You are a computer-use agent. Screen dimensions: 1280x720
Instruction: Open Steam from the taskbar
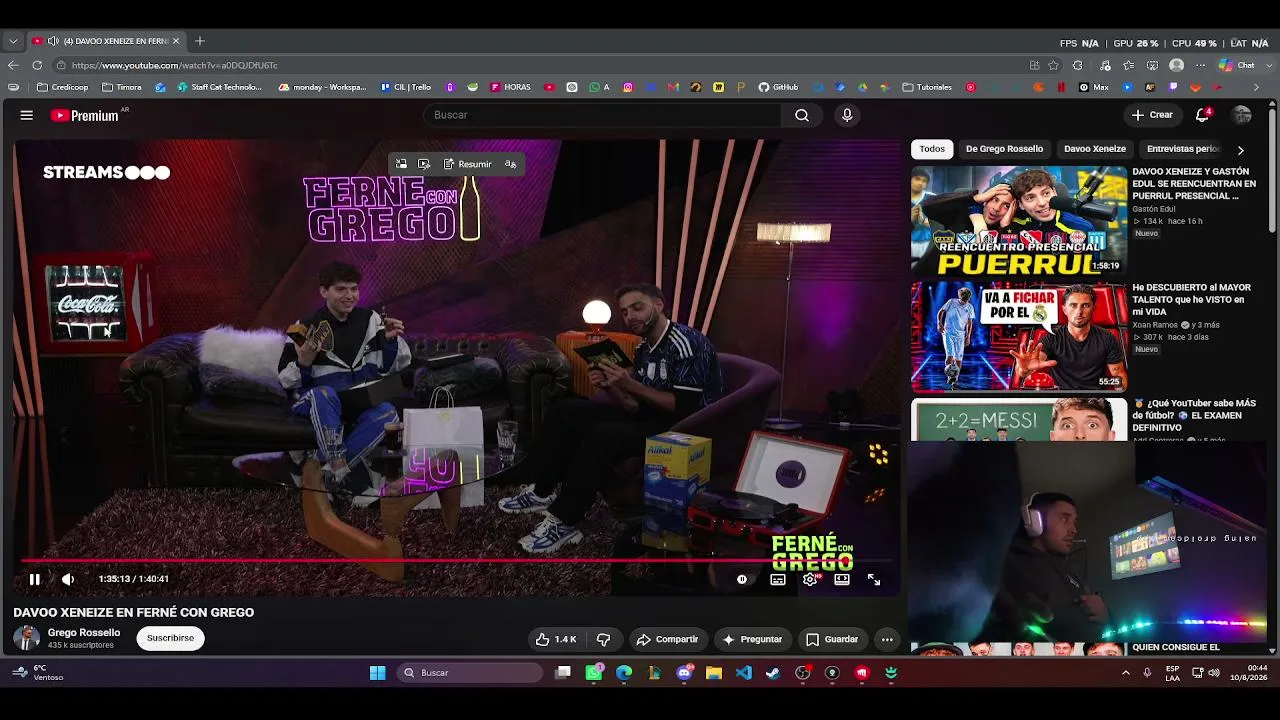pos(773,673)
